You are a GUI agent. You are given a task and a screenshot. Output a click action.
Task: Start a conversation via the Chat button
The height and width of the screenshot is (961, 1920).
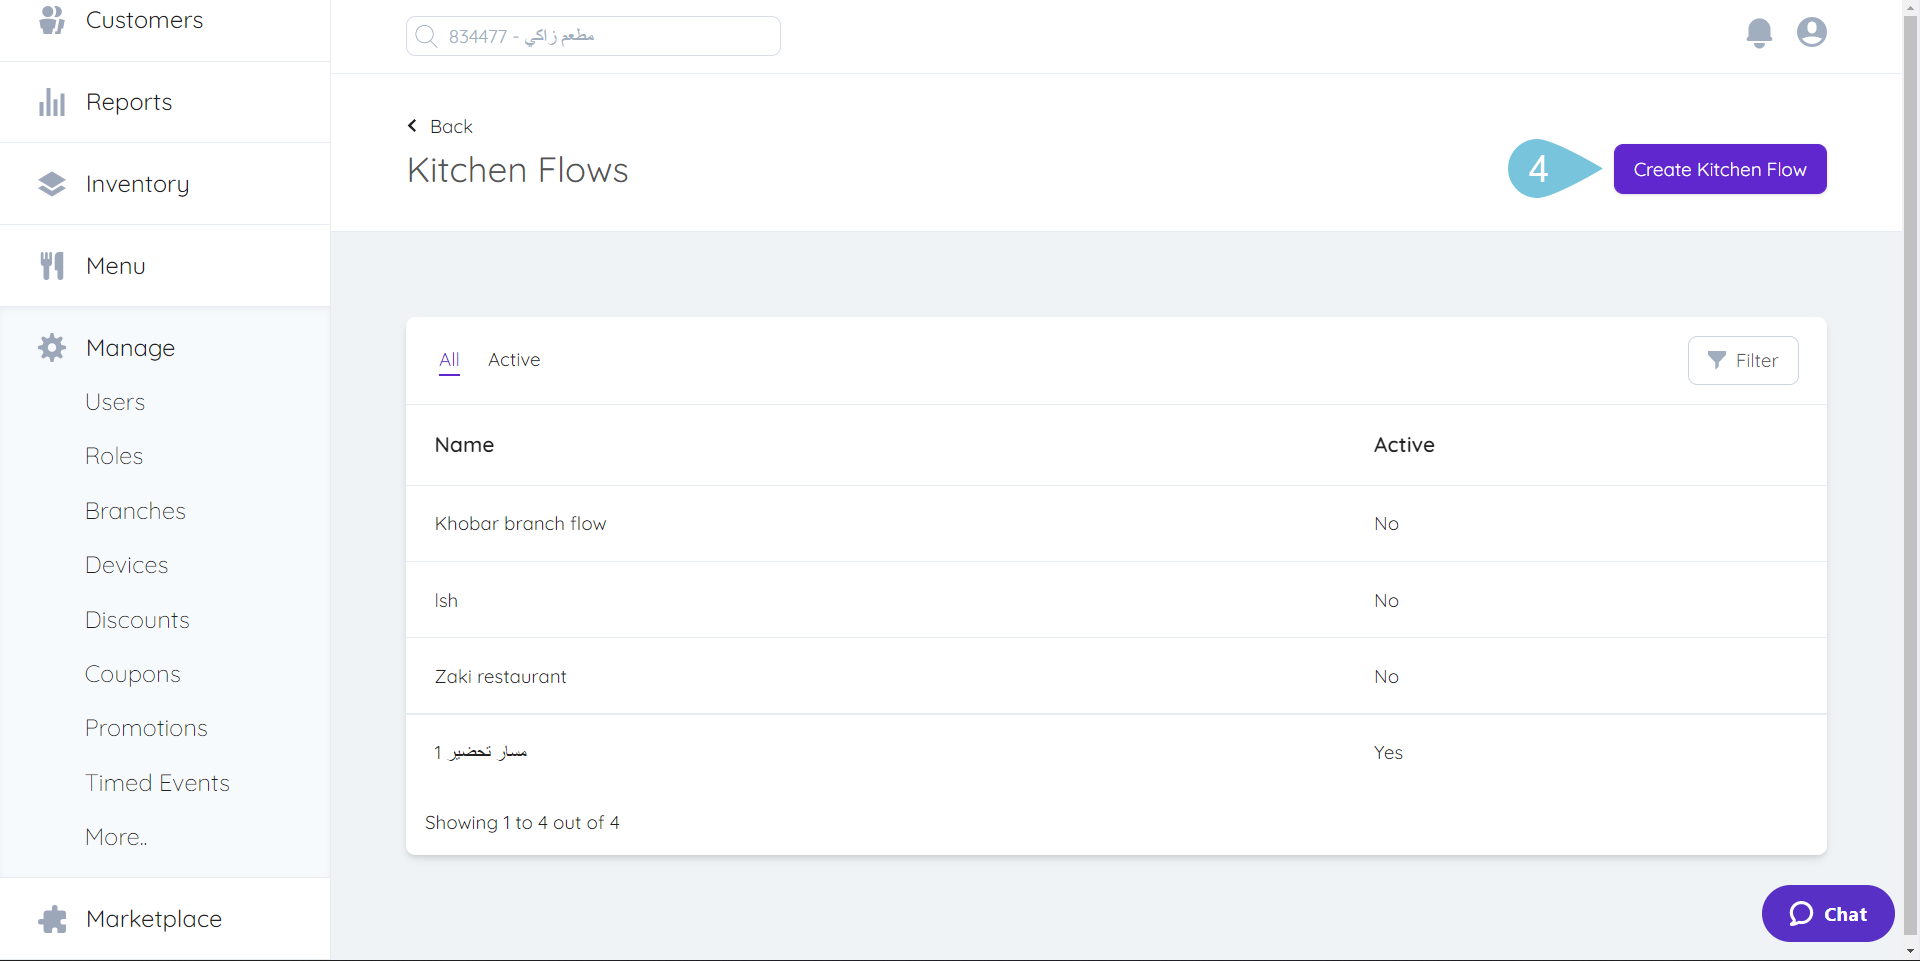[1827, 913]
